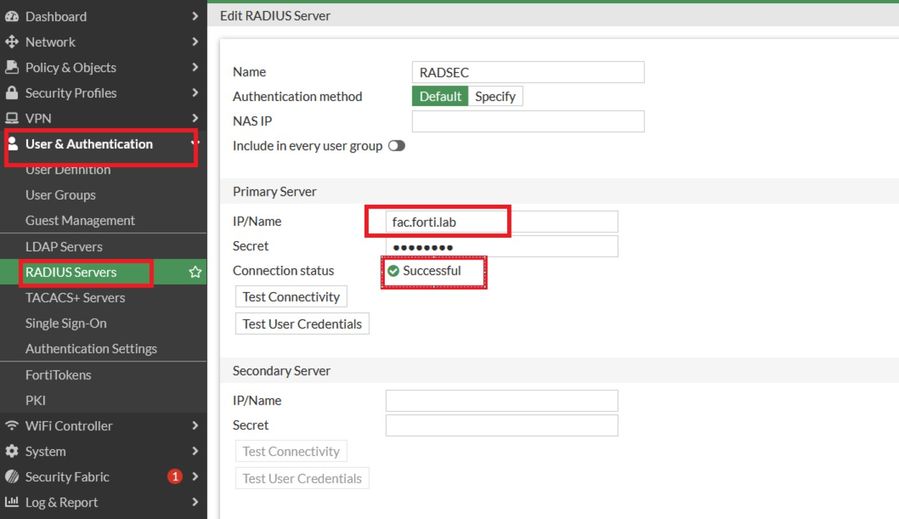Click the Secondary Server section heading
Viewport: 899px width, 519px height.
pos(282,370)
